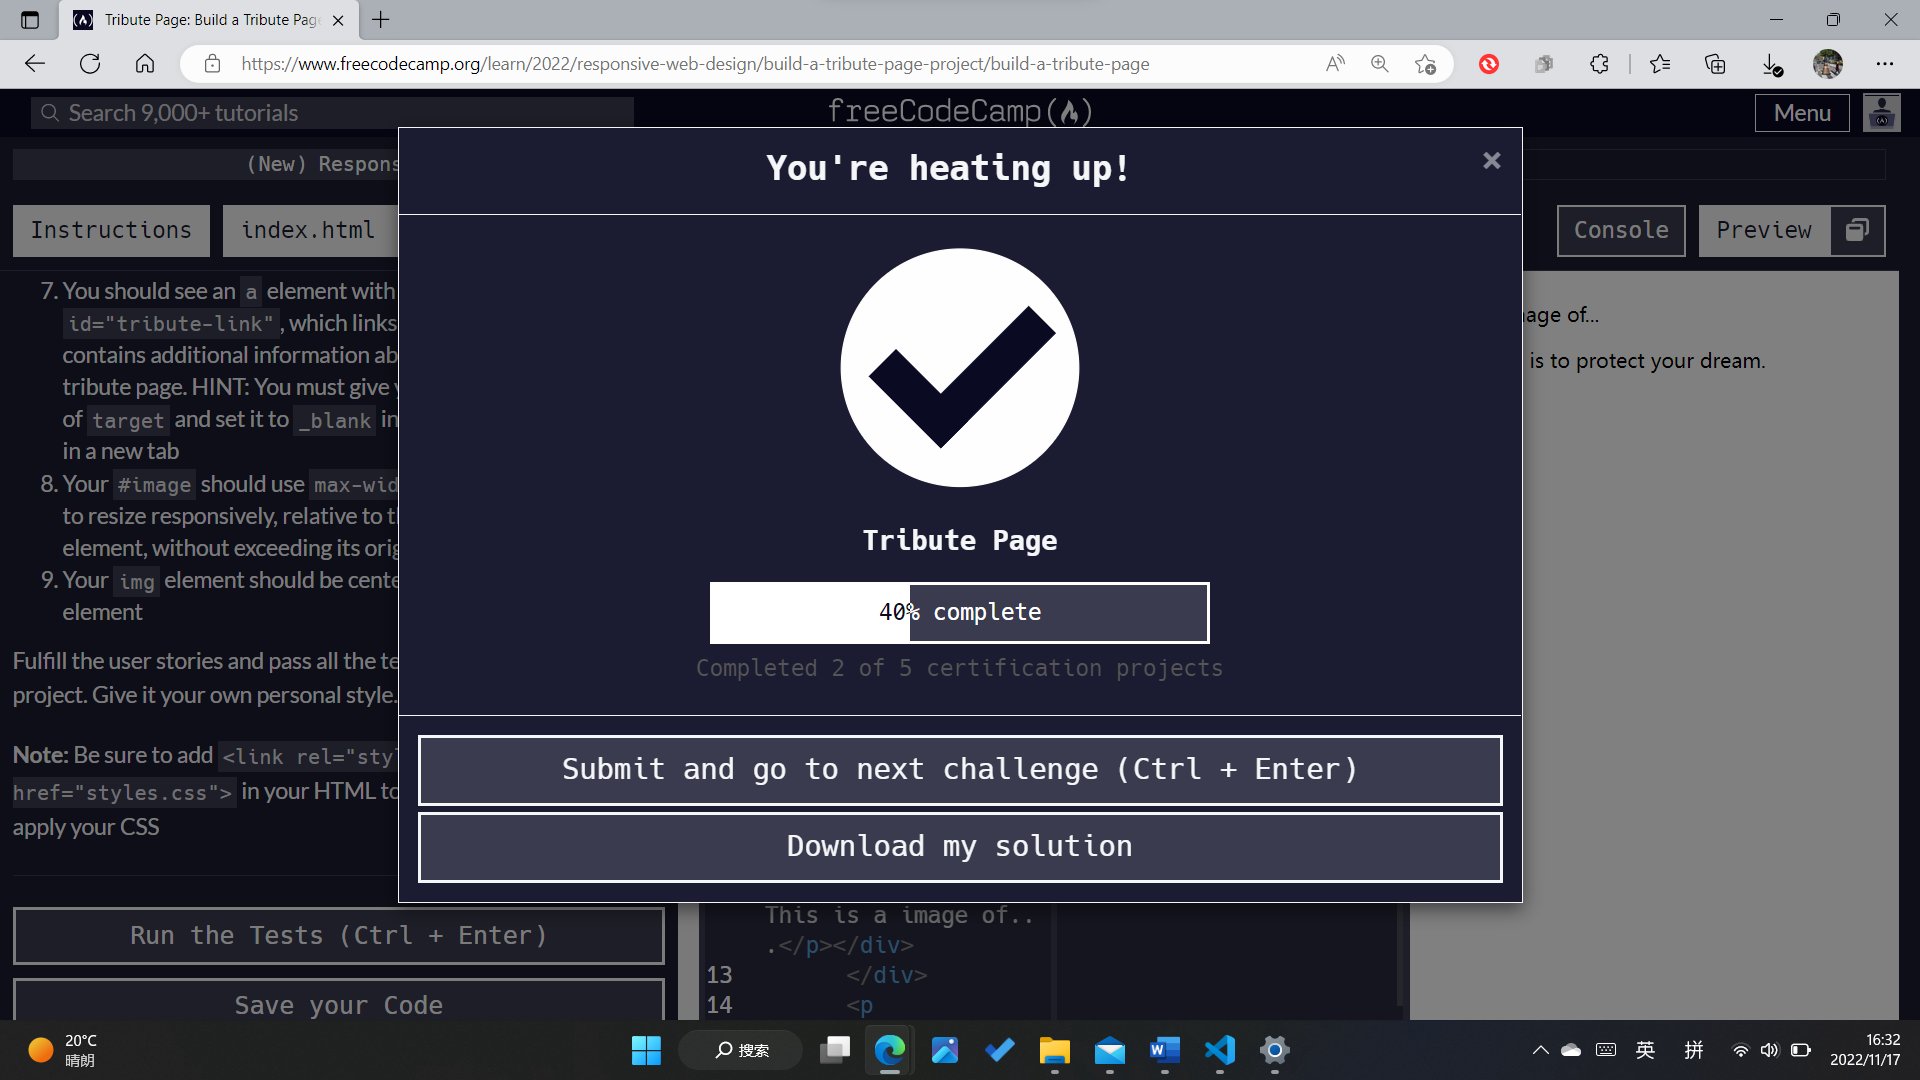This screenshot has height=1080, width=1920.
Task: Open the freeCodeCamp Menu
Action: click(x=1802, y=112)
